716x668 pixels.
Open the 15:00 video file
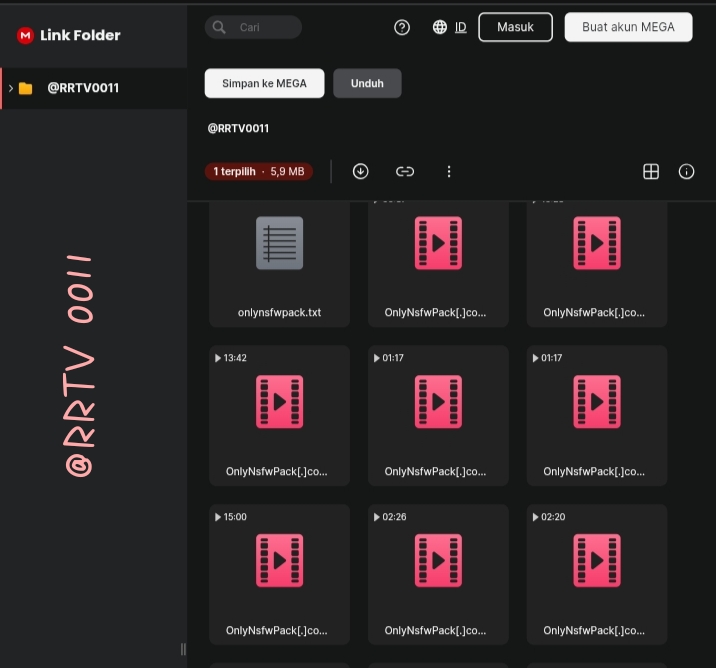pyautogui.click(x=279, y=574)
